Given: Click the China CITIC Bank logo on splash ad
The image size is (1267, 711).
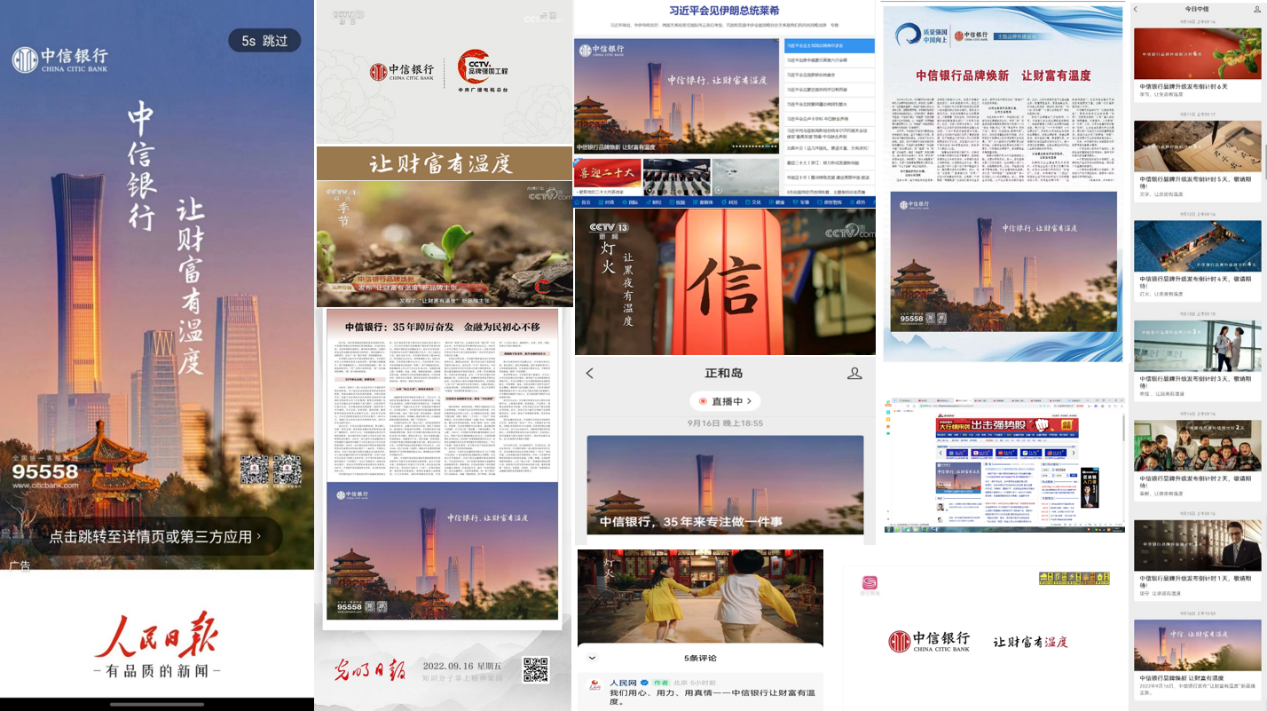Looking at the screenshot, I should [x=60, y=59].
